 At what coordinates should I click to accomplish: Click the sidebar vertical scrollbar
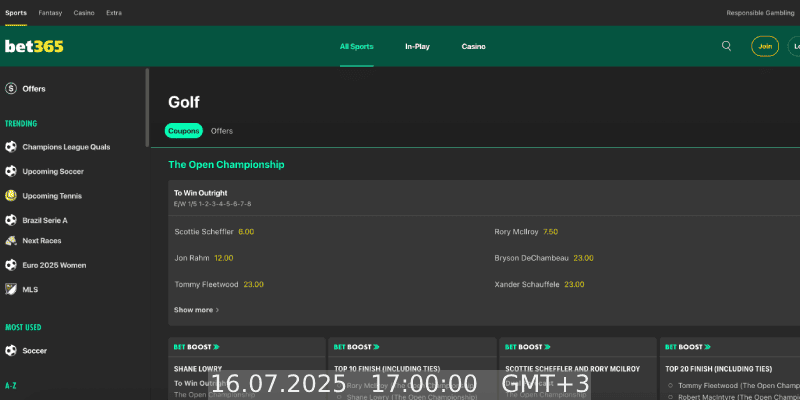147,108
